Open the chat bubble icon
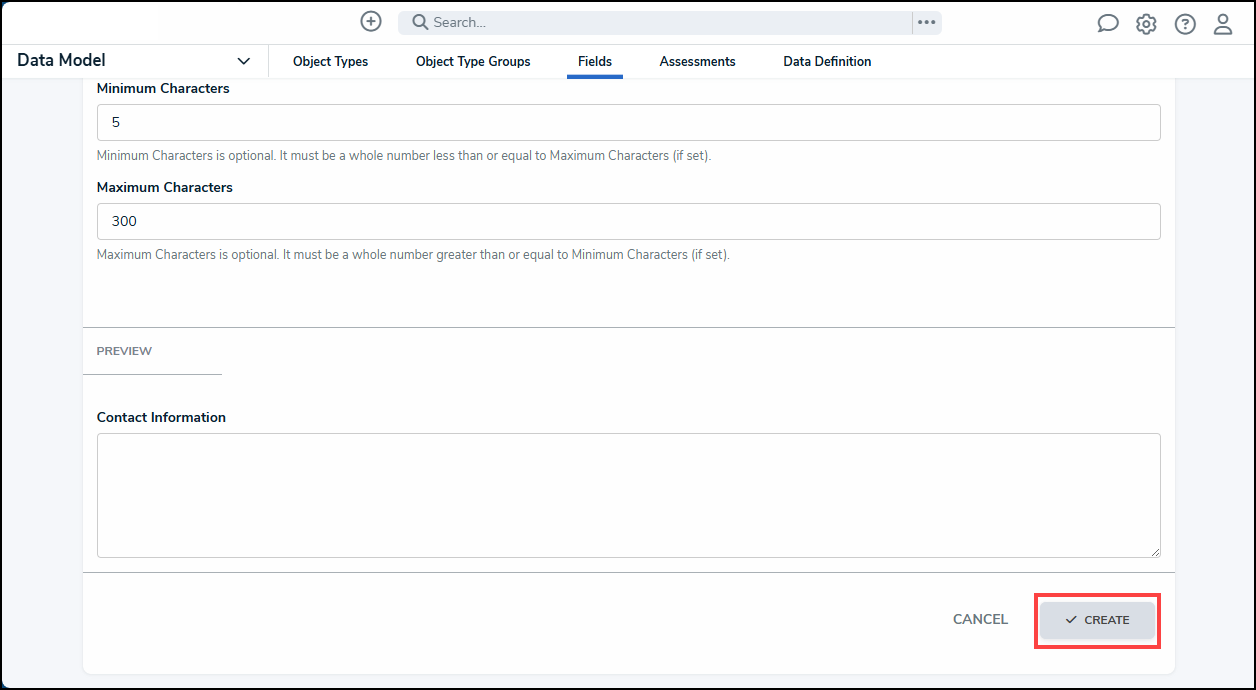The image size is (1256, 690). (1108, 24)
